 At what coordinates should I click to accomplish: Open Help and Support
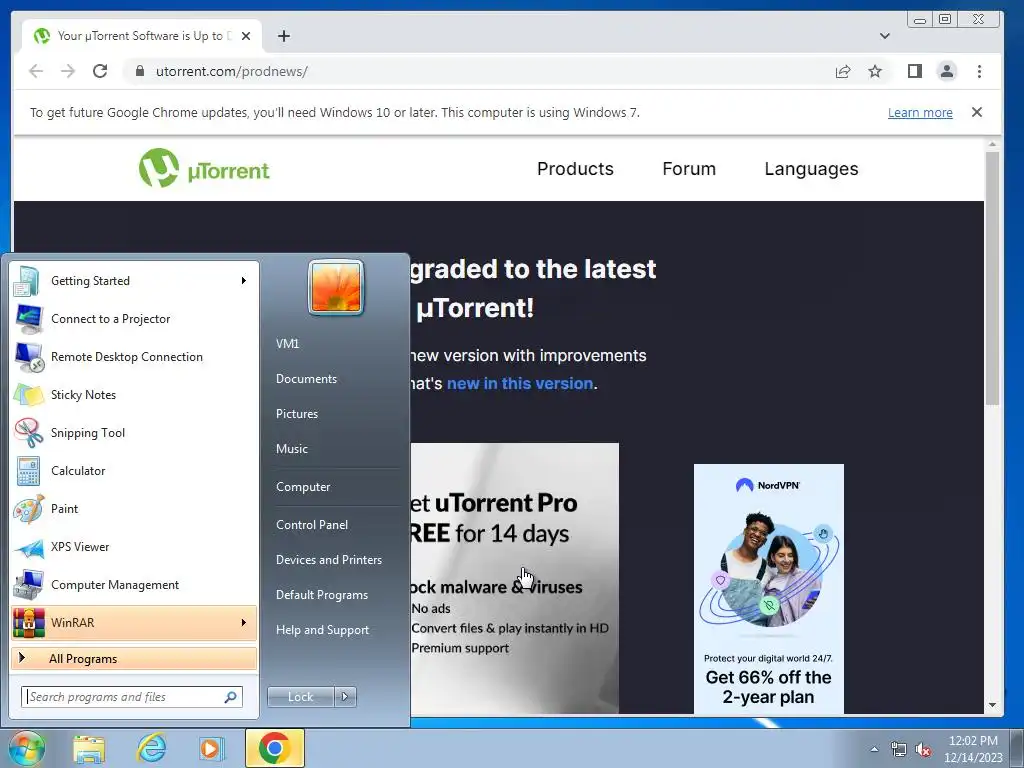(x=323, y=630)
